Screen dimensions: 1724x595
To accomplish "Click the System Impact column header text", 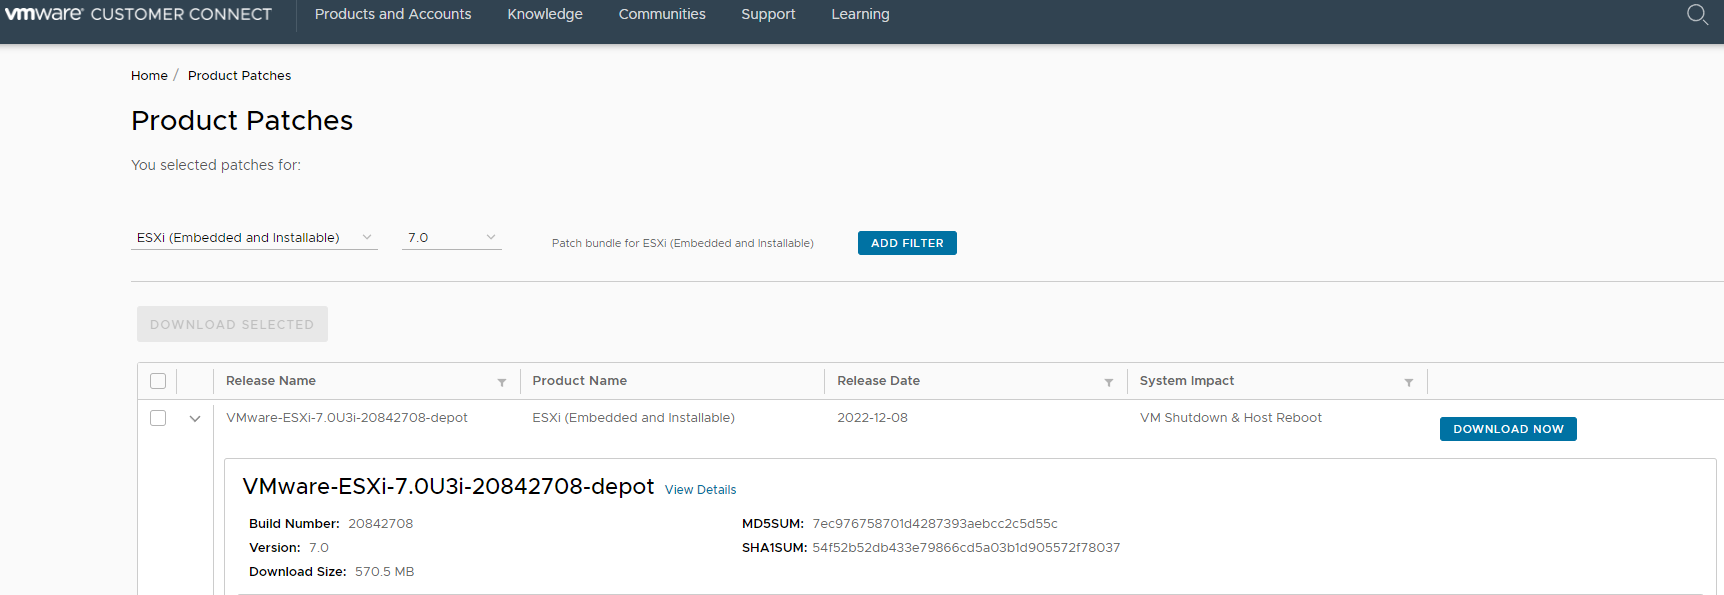I will point(1187,381).
